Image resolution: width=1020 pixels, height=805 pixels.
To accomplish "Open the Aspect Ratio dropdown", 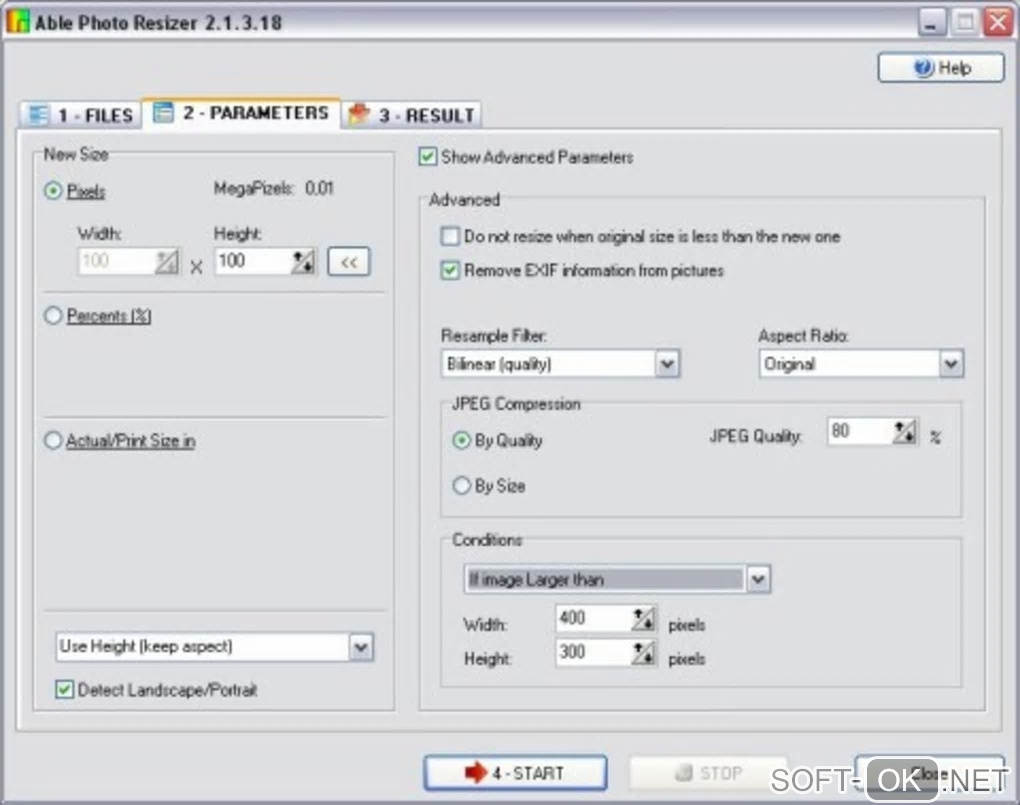I will (x=951, y=364).
